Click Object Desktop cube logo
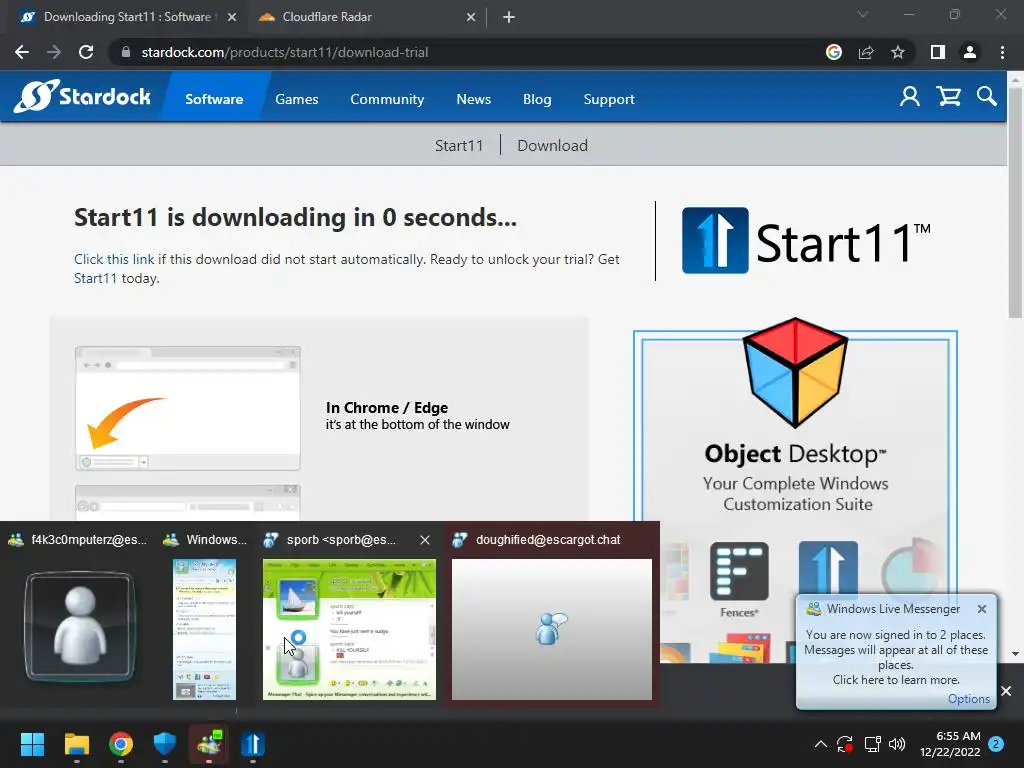 coord(795,372)
